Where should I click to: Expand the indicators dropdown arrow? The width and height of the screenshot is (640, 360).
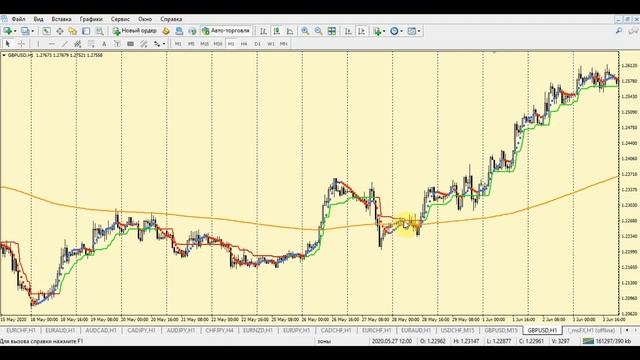[x=384, y=31]
